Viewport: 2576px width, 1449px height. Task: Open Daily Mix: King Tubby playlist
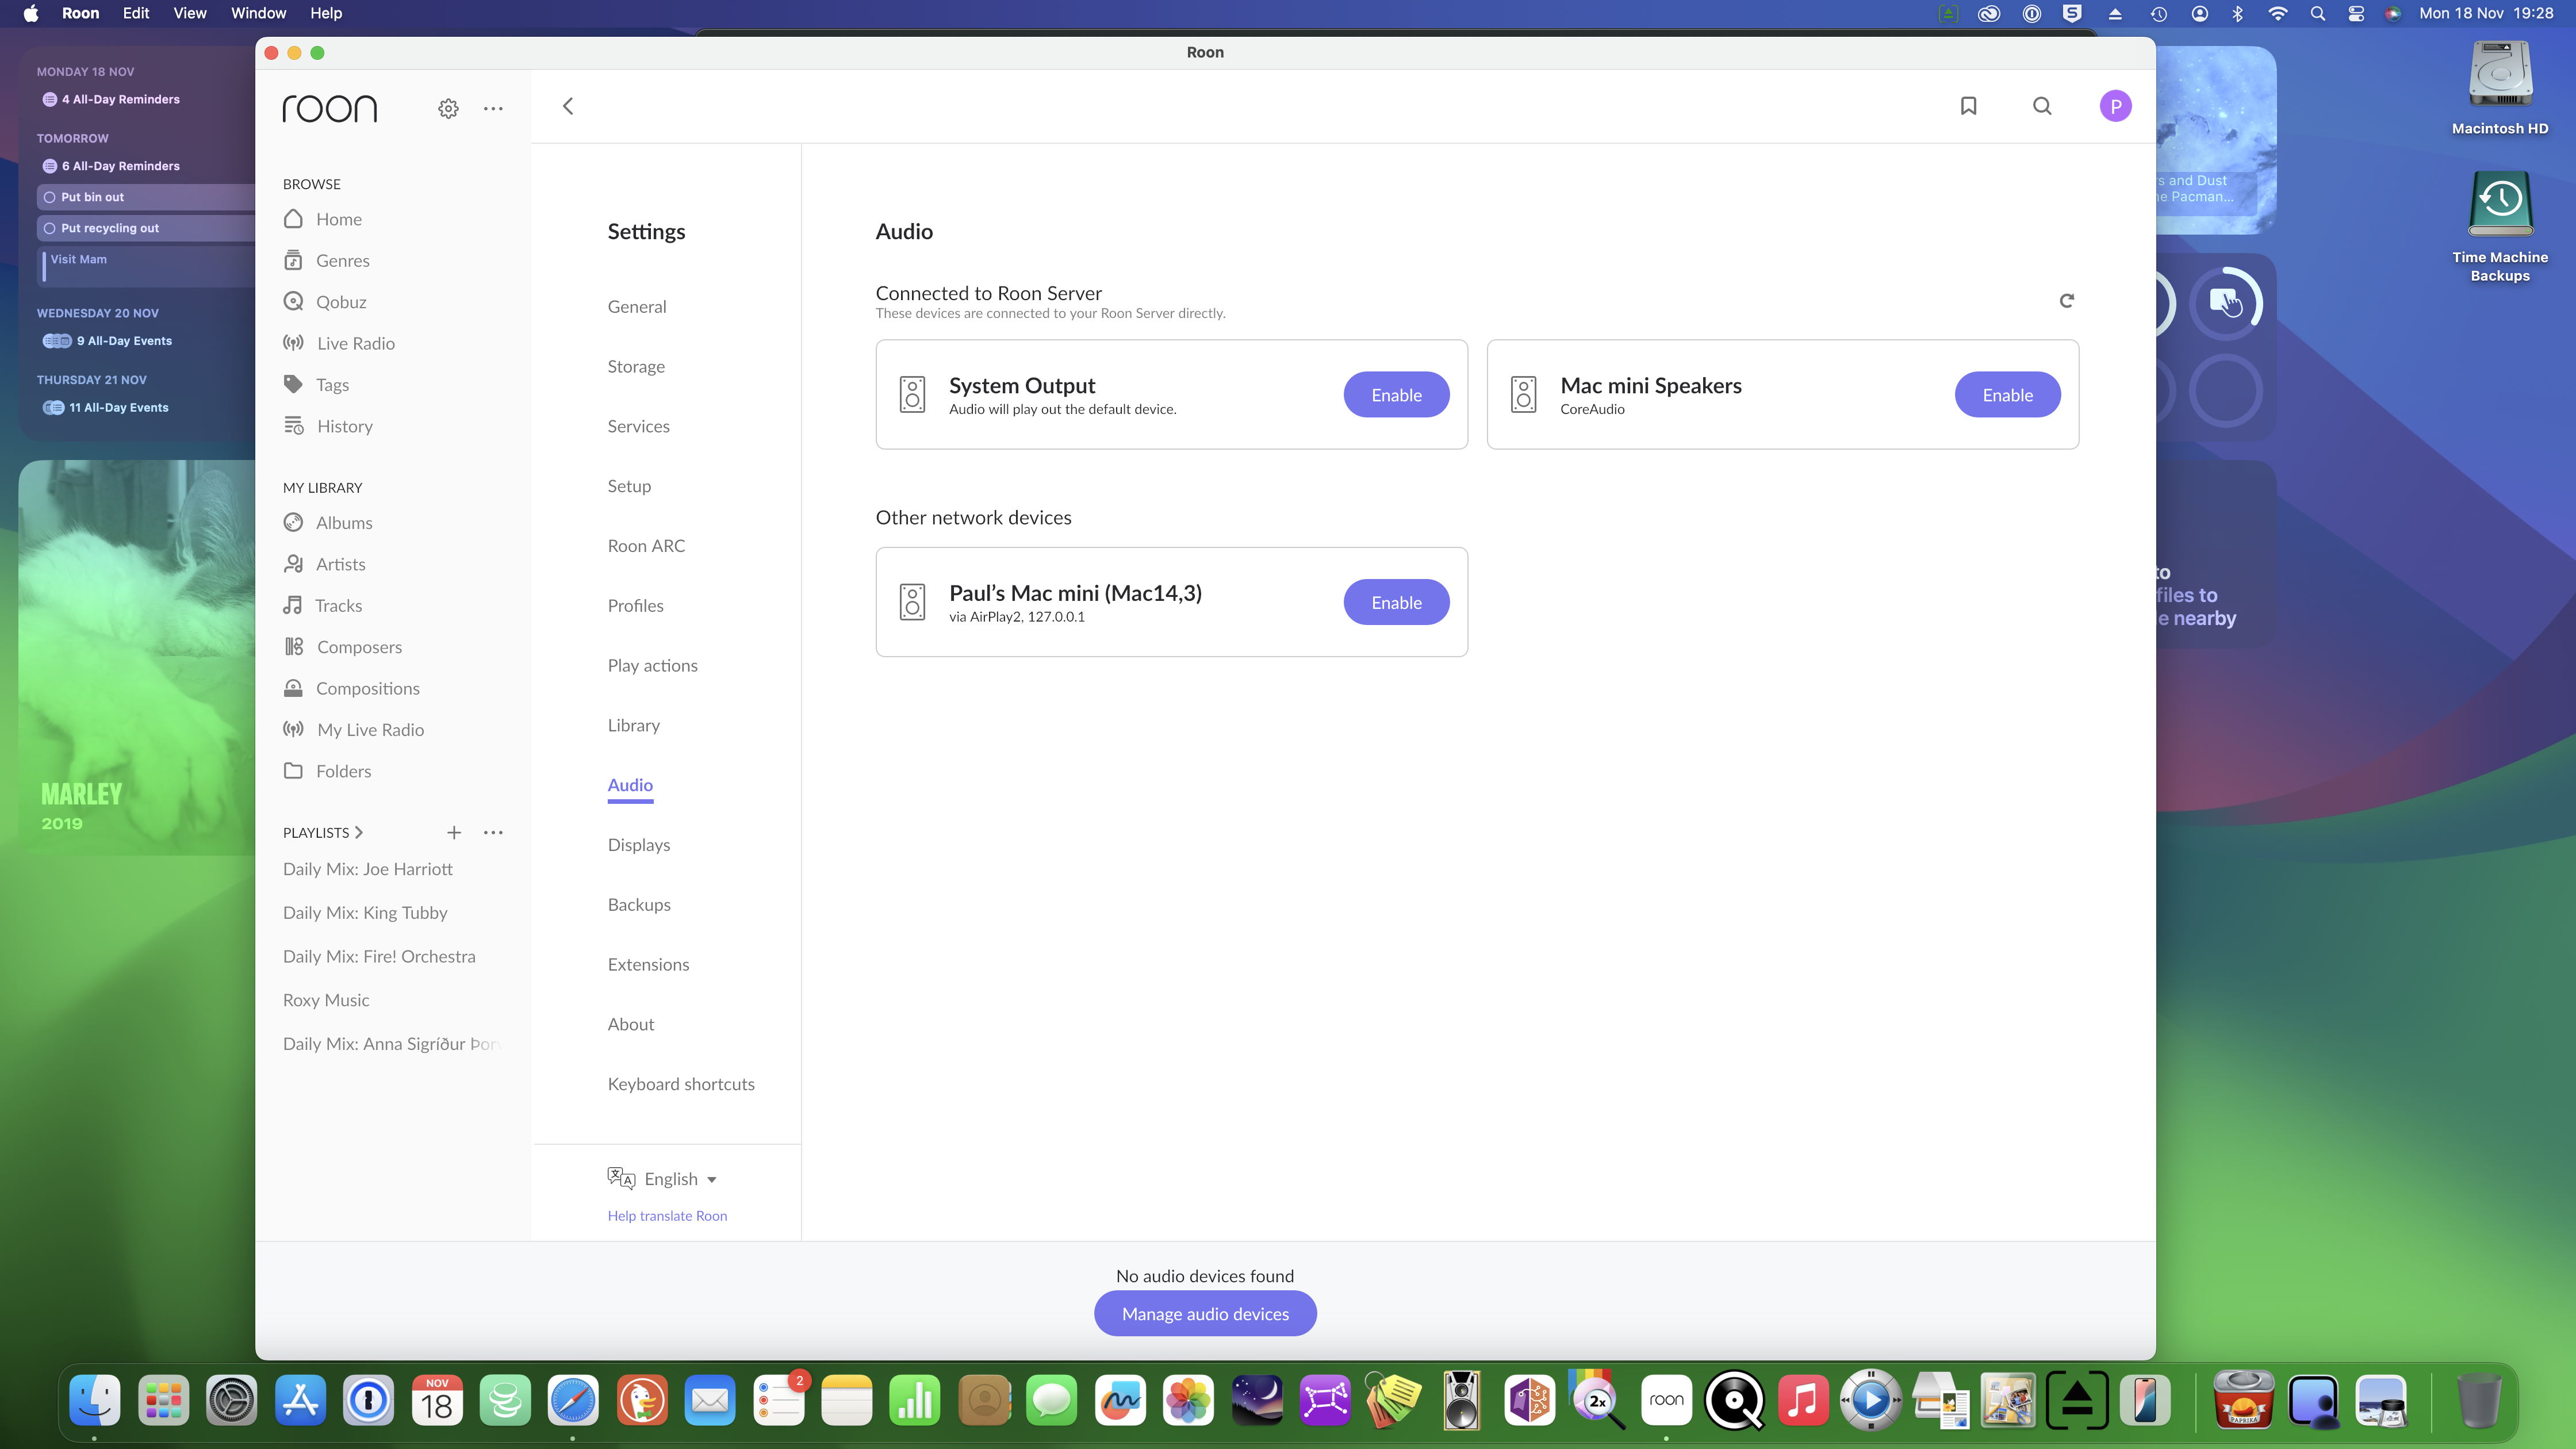(365, 913)
